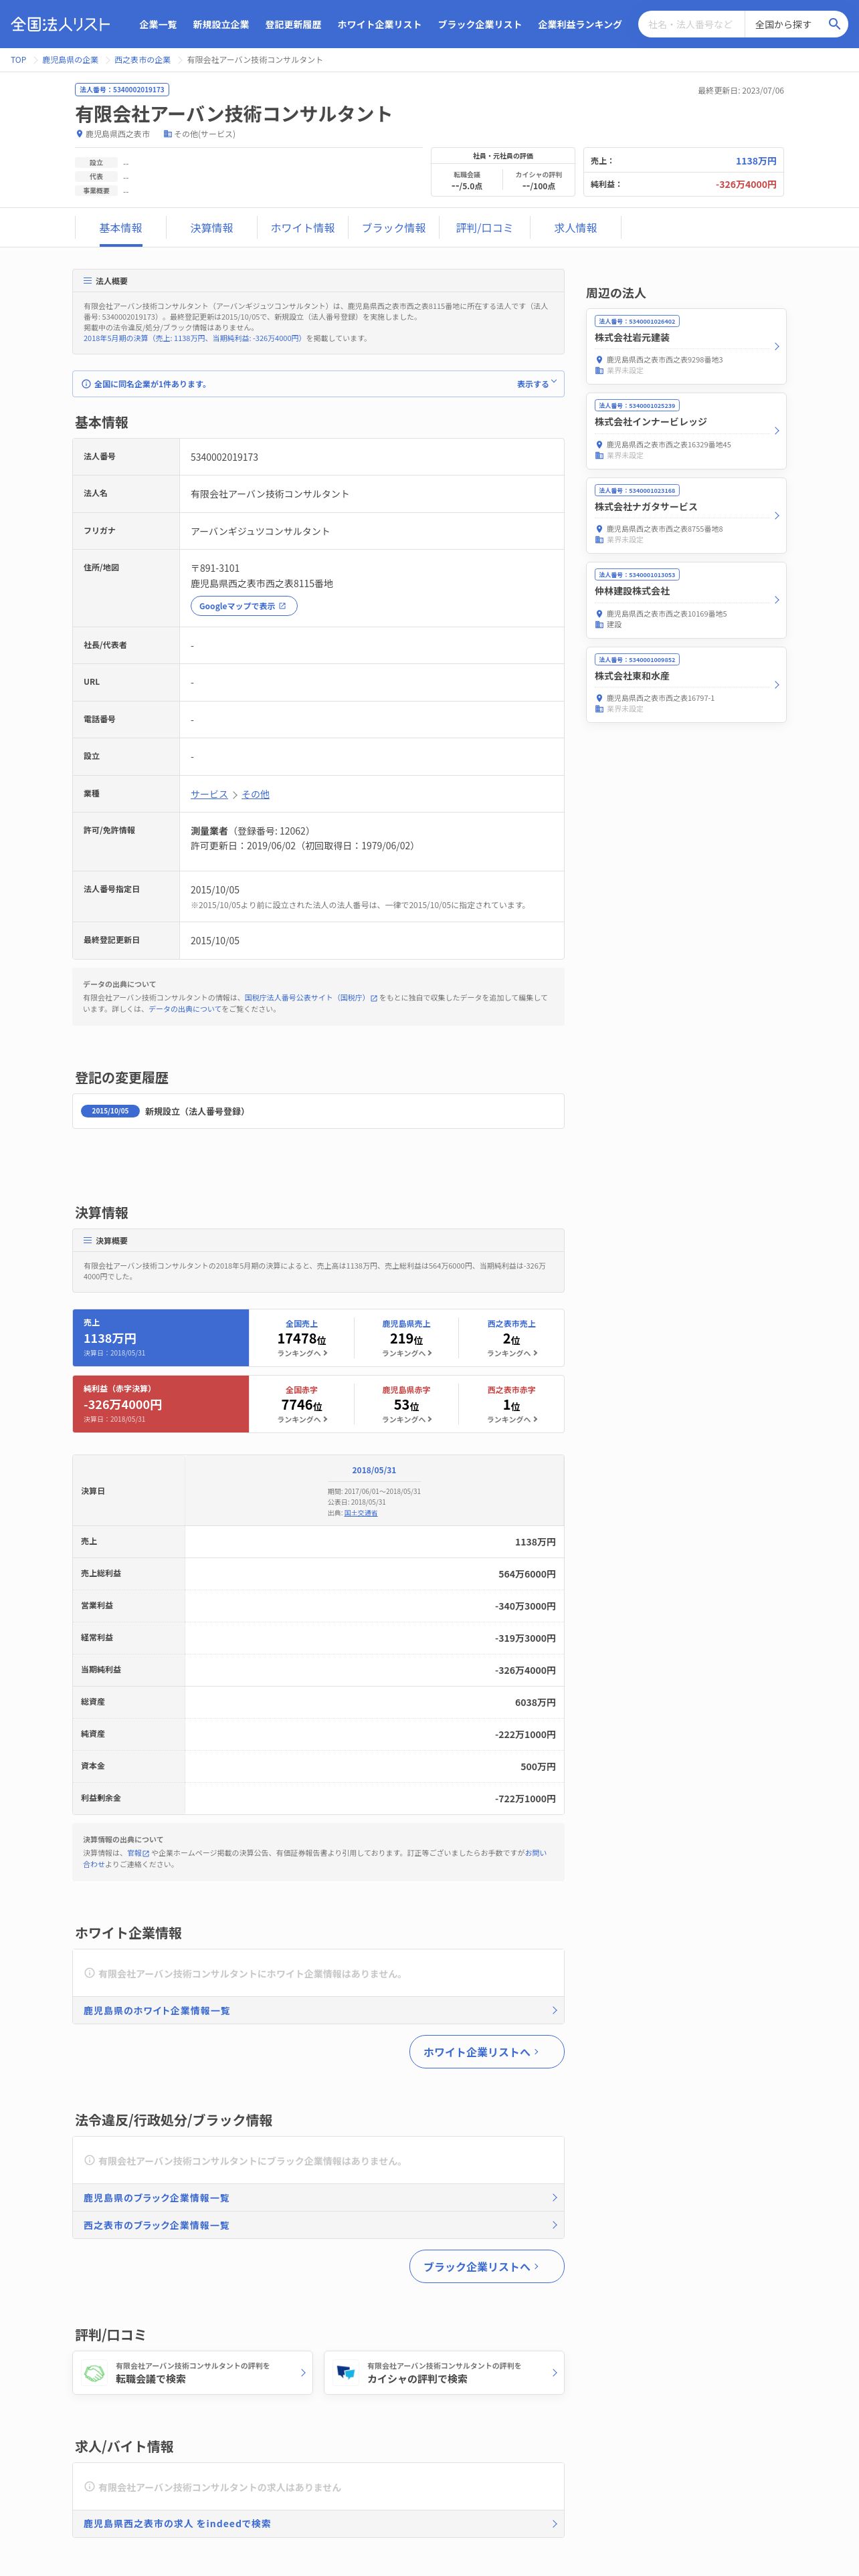Click the 社名・法人番号など search field
This screenshot has height=2576, width=859.
692,24
